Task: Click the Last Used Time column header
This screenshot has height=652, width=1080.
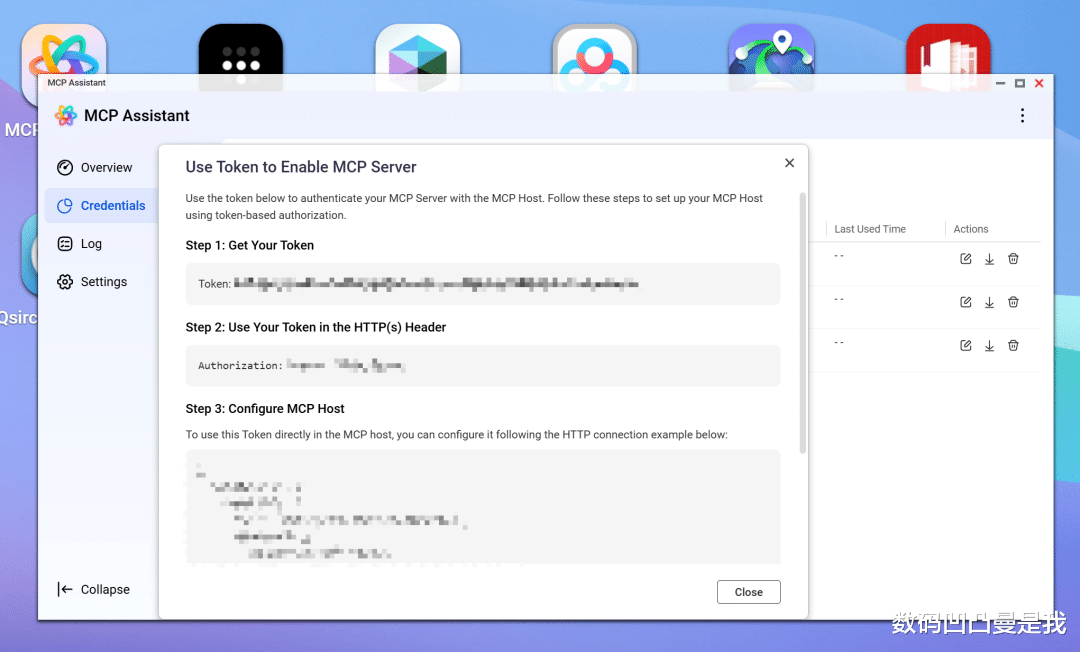Action: click(870, 229)
